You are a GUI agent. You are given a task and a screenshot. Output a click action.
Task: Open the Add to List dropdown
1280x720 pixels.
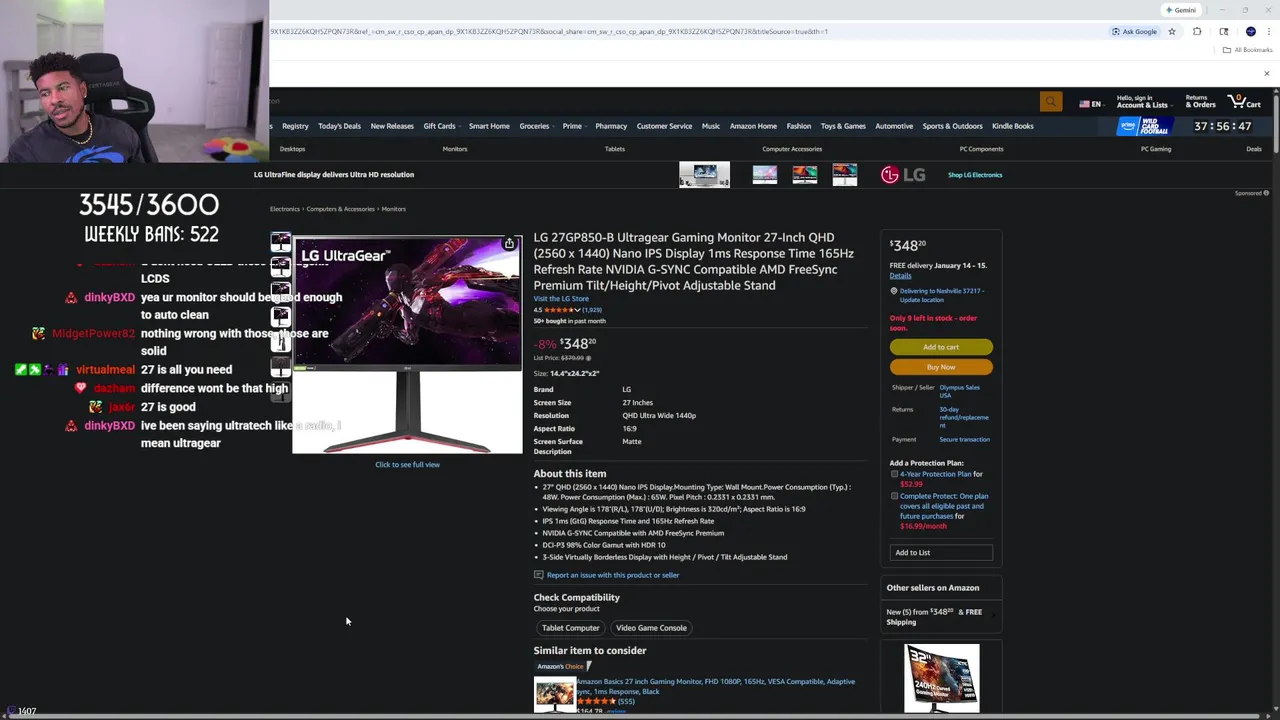(x=941, y=552)
